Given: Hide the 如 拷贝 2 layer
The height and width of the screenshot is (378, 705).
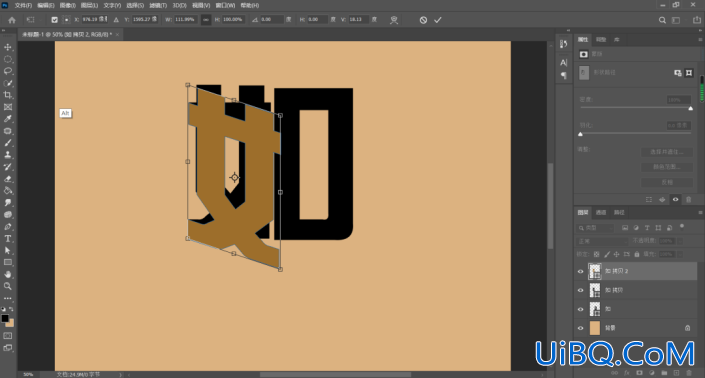Looking at the screenshot, I should pyautogui.click(x=580, y=271).
